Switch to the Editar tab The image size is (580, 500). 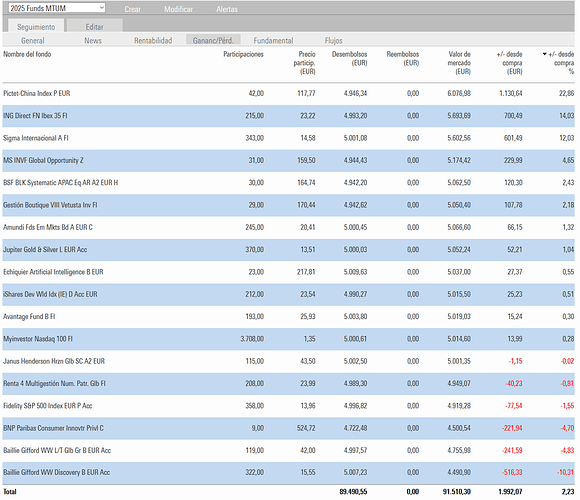tap(94, 27)
